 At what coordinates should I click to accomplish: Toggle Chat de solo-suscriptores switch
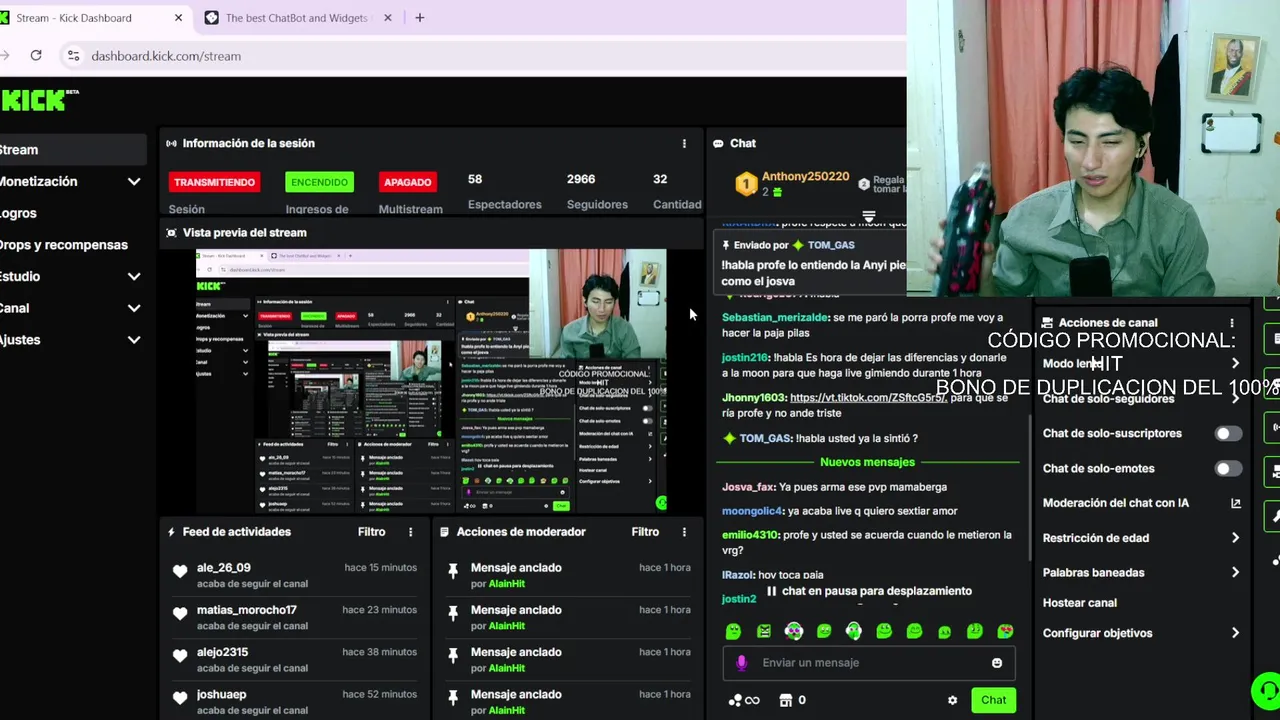click(1228, 434)
